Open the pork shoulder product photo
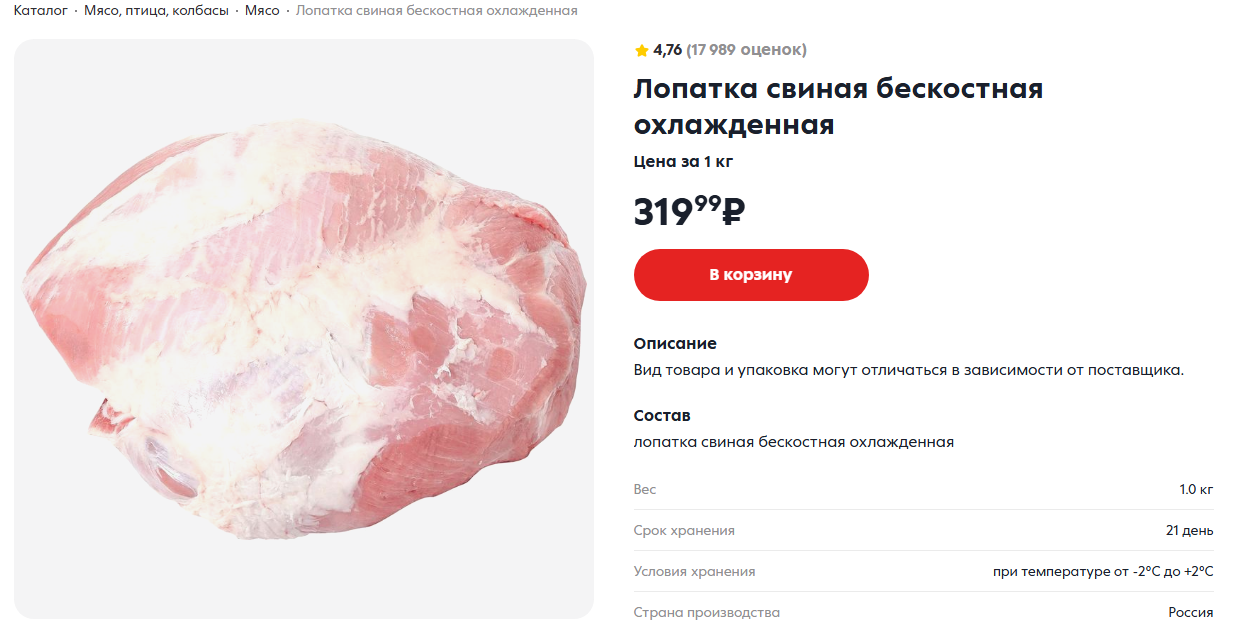The width and height of the screenshot is (1254, 629). 303,330
